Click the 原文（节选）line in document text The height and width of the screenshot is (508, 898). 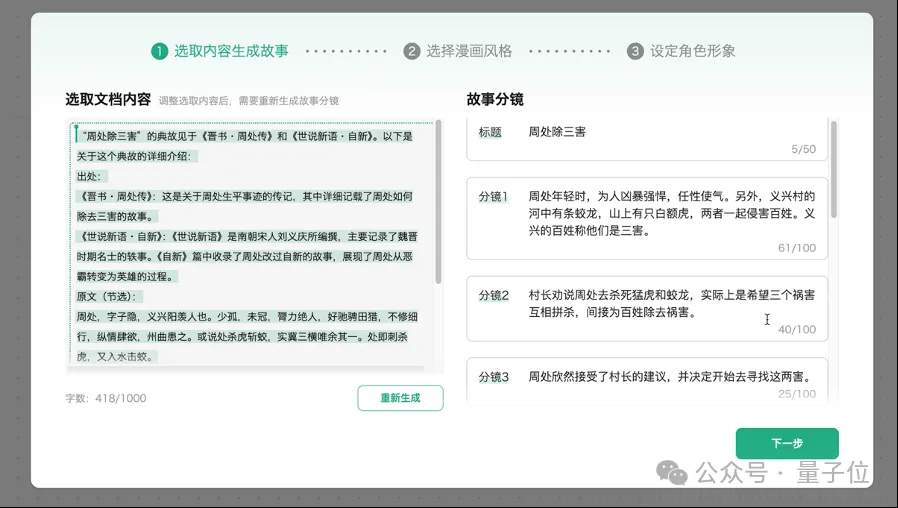[110, 296]
